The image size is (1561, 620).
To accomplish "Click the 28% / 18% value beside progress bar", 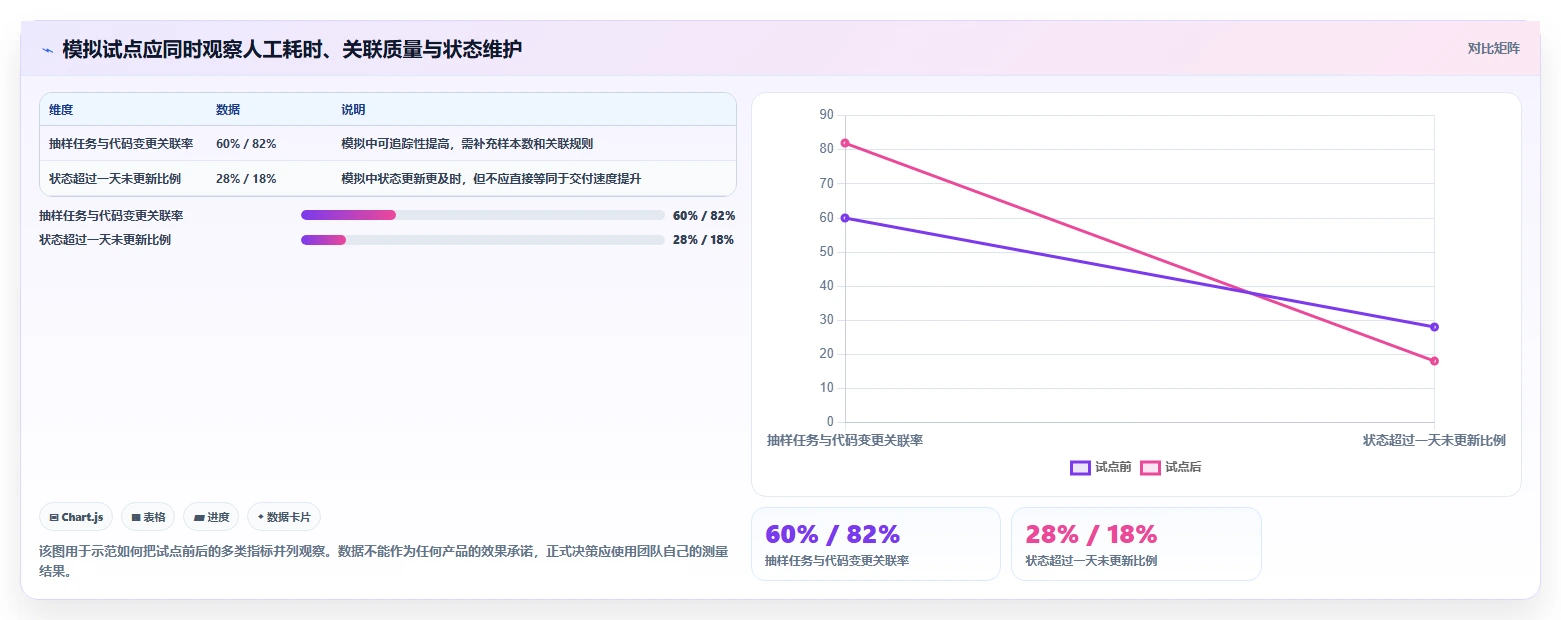I will 704,240.
